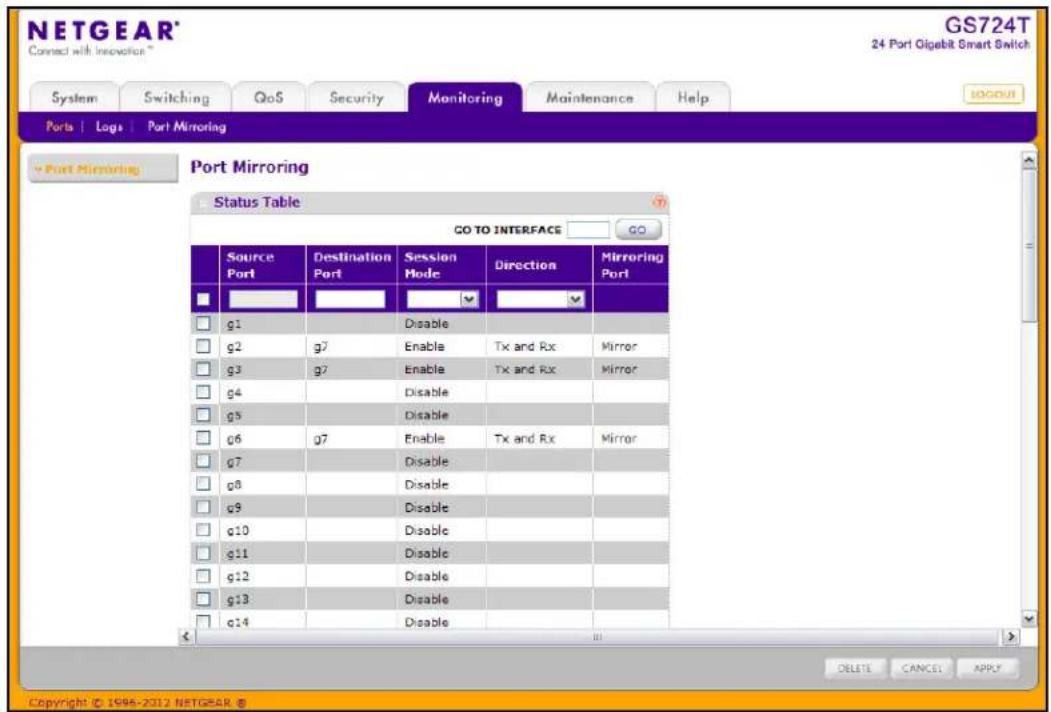This screenshot has width=1051, height=712.
Task: Select the Monitoring tab
Action: pos(465,98)
